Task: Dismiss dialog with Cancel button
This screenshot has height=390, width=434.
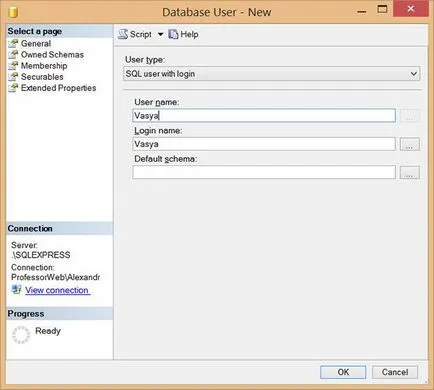Action: (395, 372)
